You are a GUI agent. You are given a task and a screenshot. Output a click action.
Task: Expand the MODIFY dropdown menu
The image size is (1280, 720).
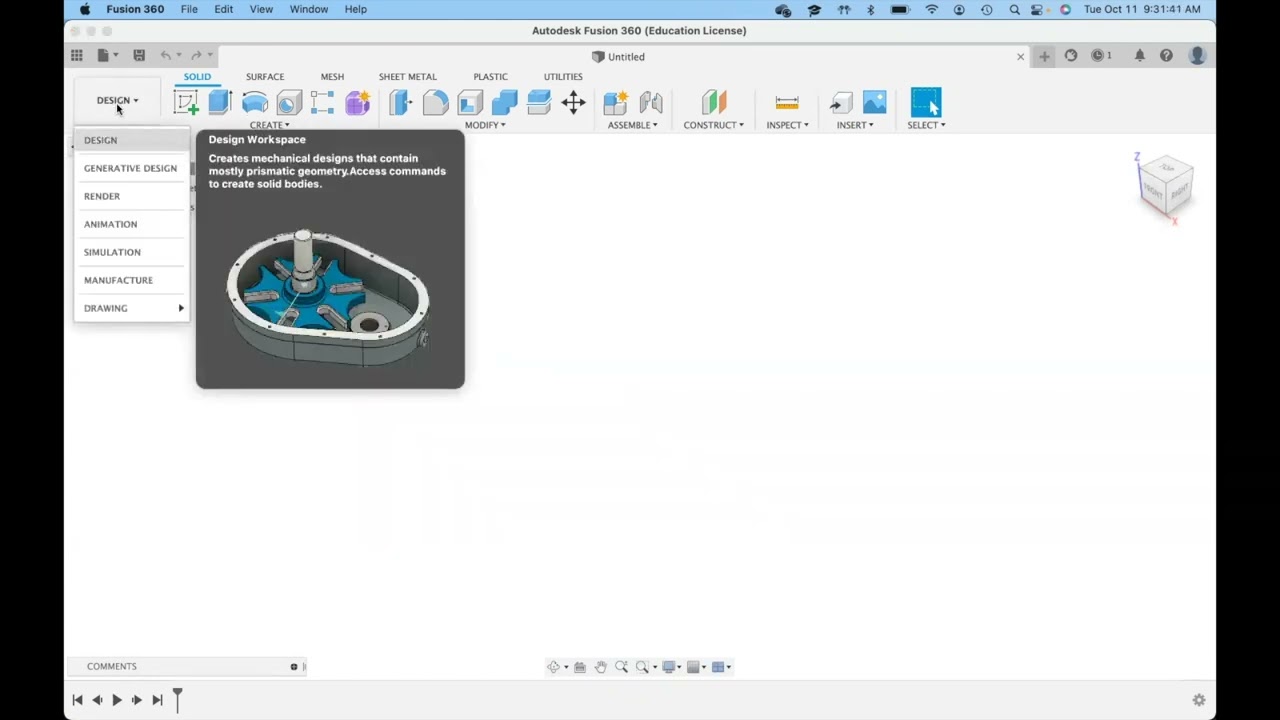[x=485, y=125]
